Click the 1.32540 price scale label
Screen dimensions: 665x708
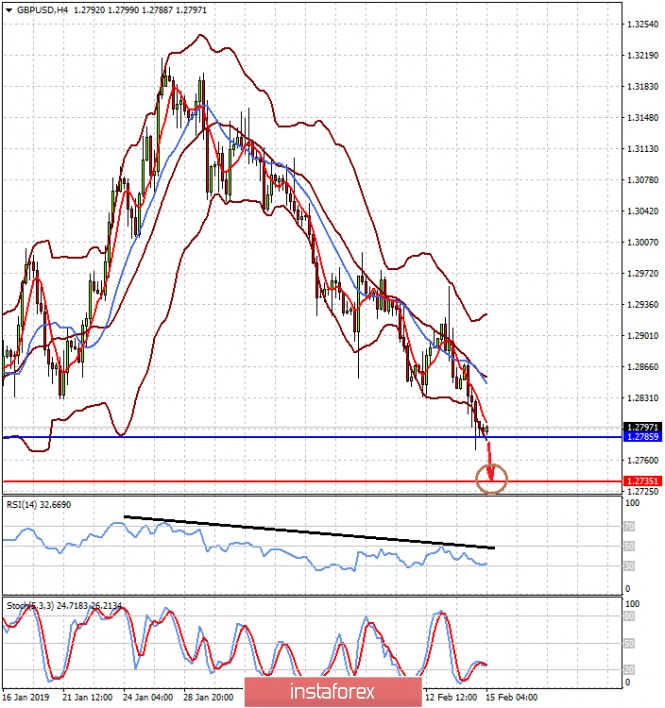640,24
